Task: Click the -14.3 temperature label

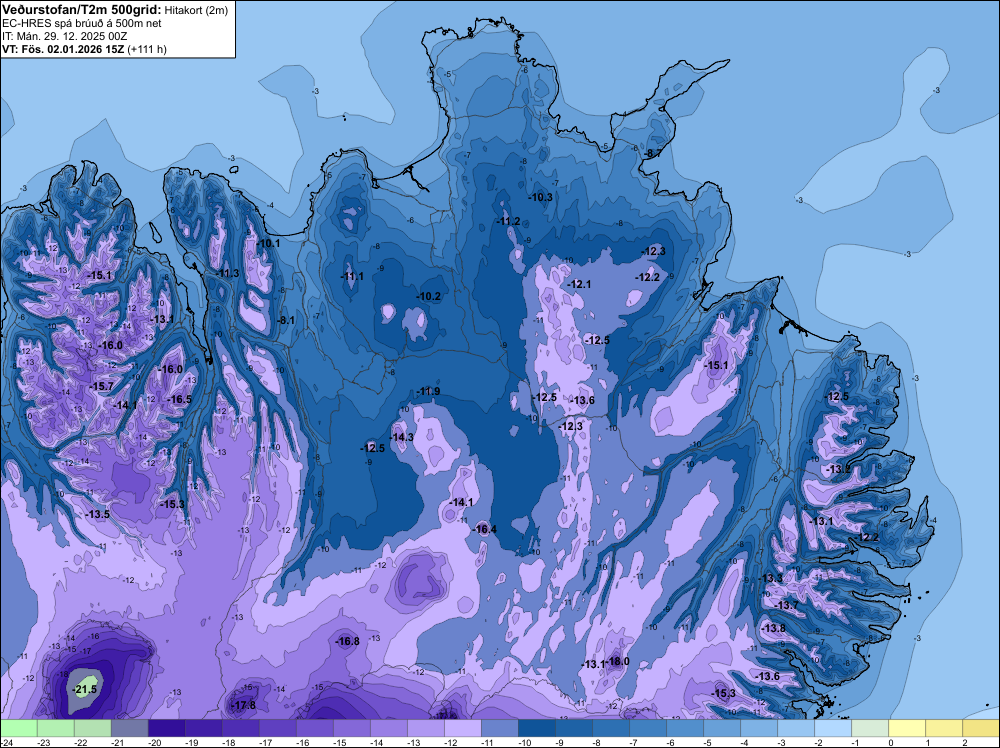Action: tap(402, 437)
